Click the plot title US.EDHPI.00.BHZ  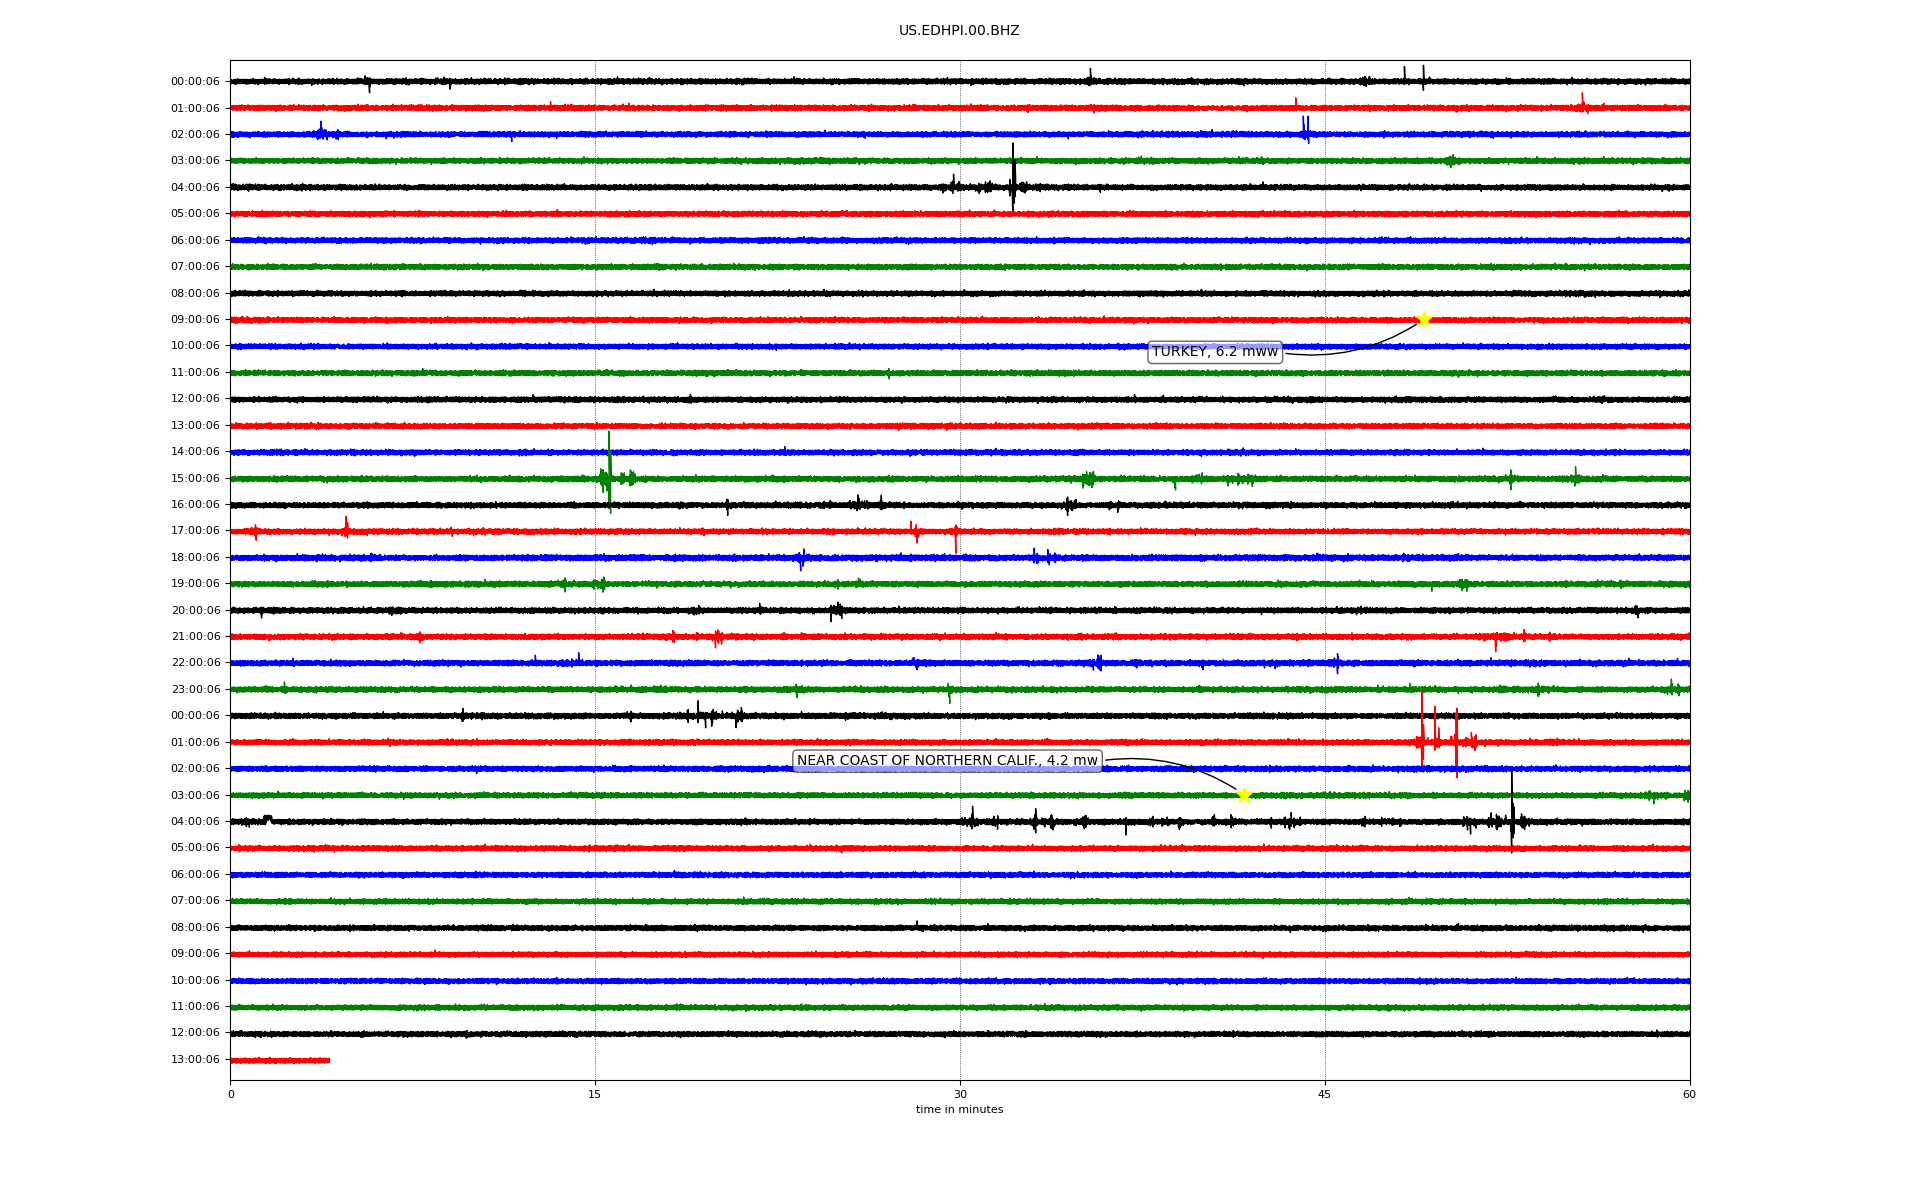click(959, 31)
